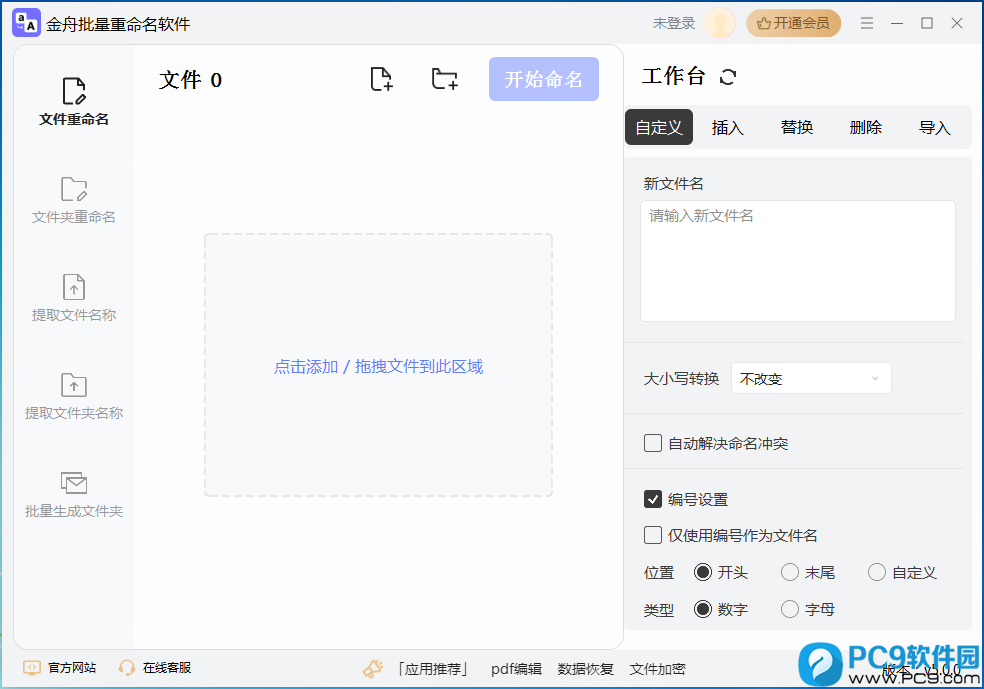Viewport: 984px width, 689px height.
Task: Click the add folder icon
Action: click(x=444, y=80)
